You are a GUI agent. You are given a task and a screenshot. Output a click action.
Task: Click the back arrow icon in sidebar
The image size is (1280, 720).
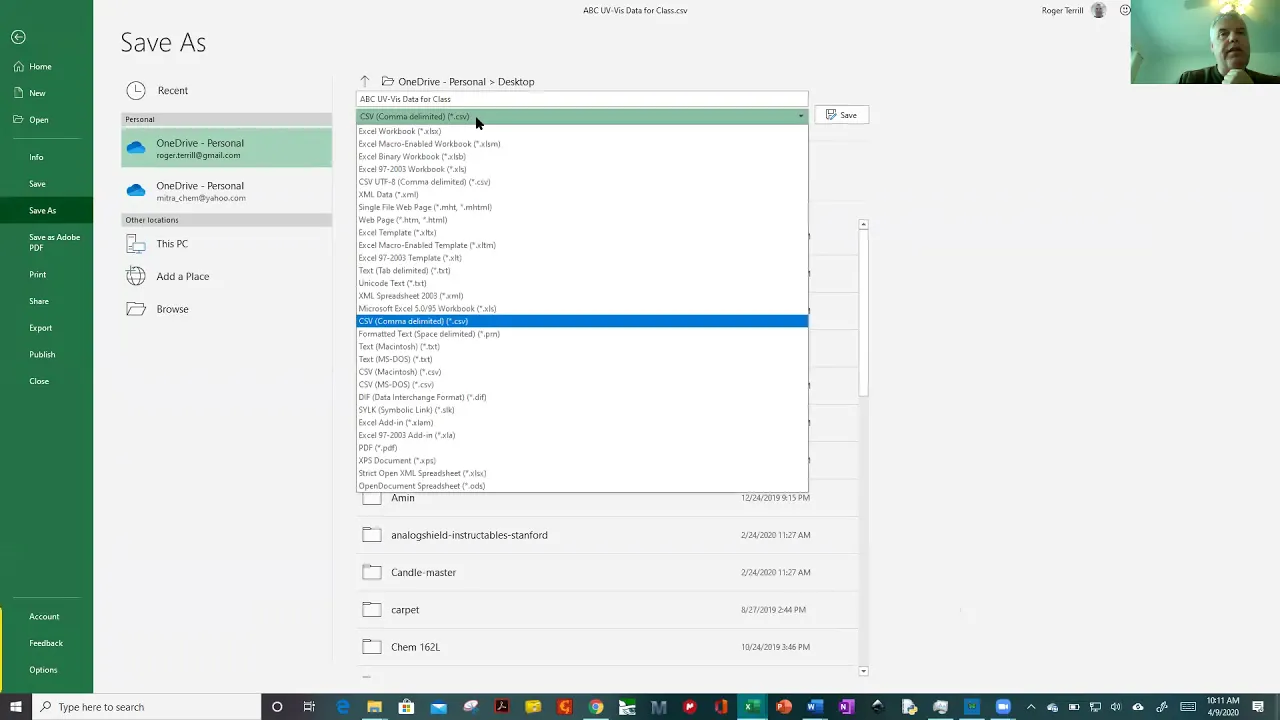click(x=18, y=37)
